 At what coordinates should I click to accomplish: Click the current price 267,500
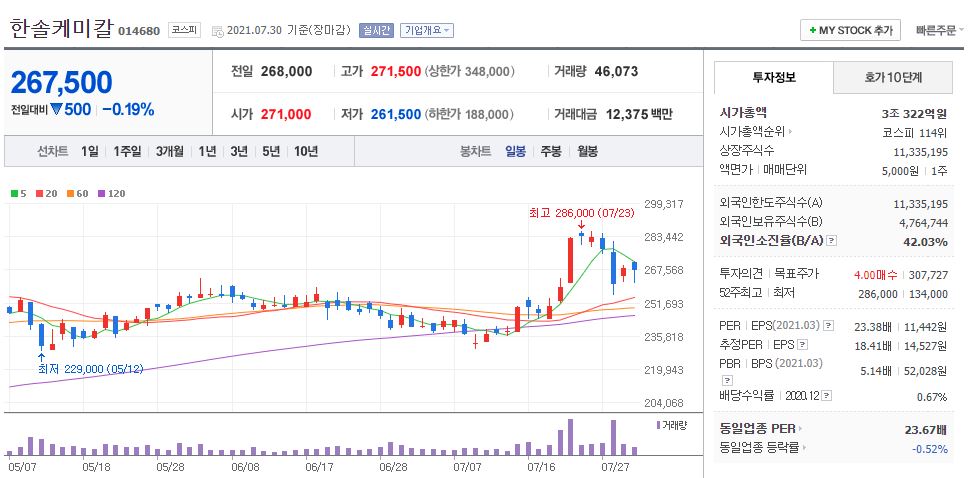click(62, 83)
